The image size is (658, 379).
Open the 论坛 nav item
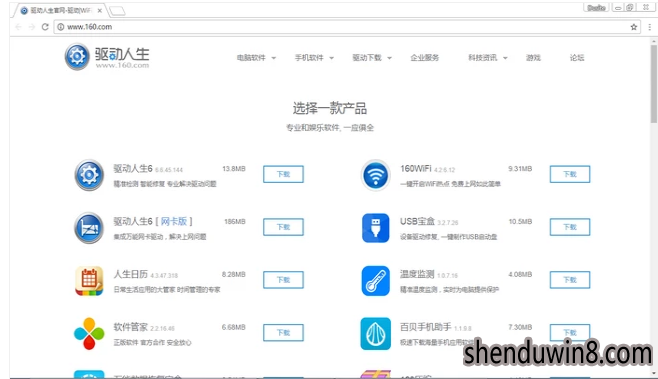tap(577, 58)
